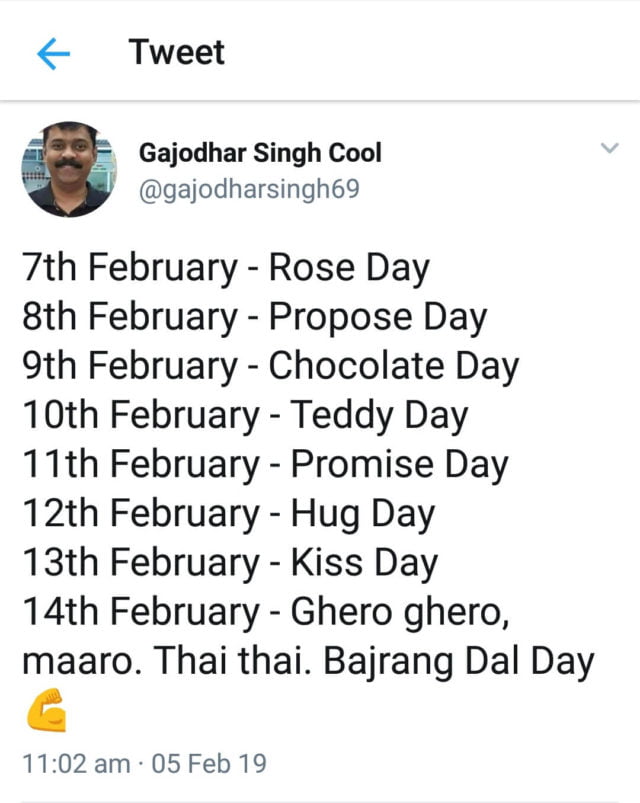Click the handle @gajodharsingh69

(249, 188)
